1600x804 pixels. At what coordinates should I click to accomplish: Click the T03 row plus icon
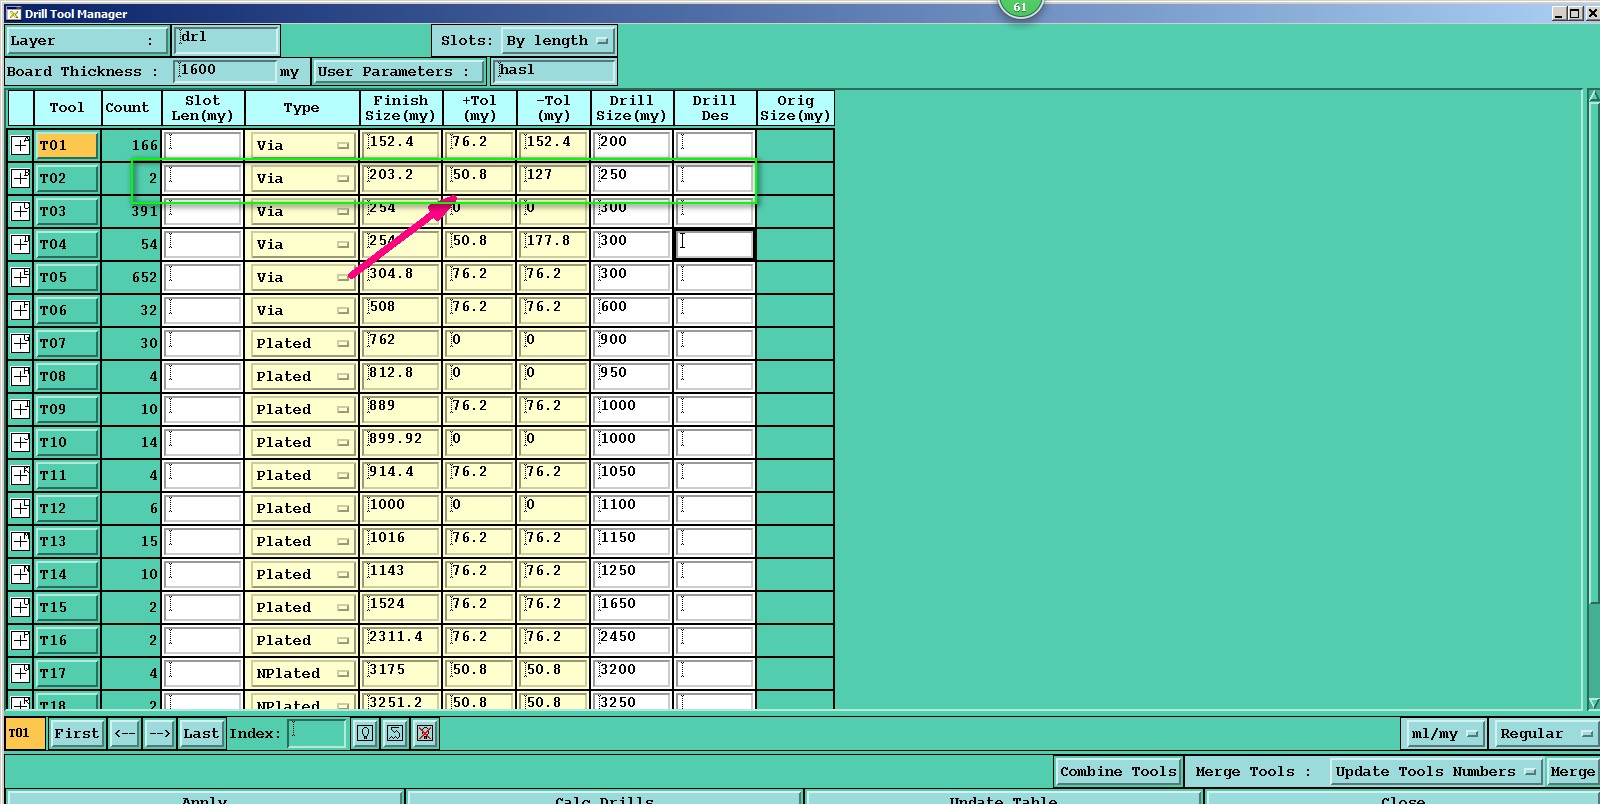20,211
